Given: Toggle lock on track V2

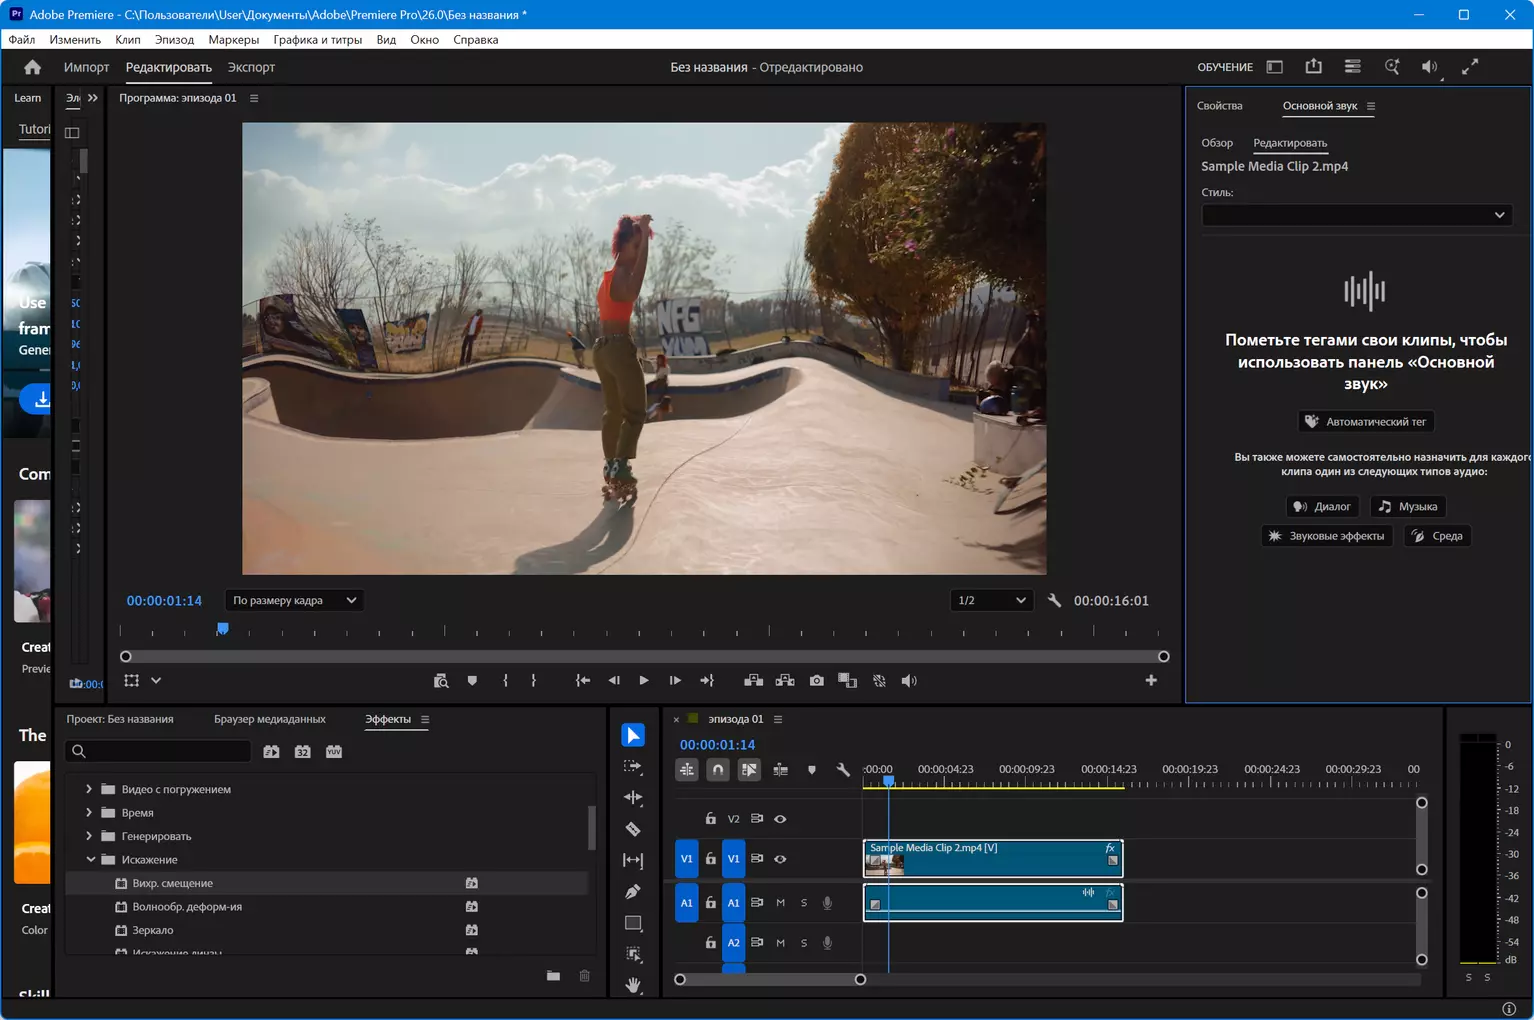Looking at the screenshot, I should [x=711, y=819].
